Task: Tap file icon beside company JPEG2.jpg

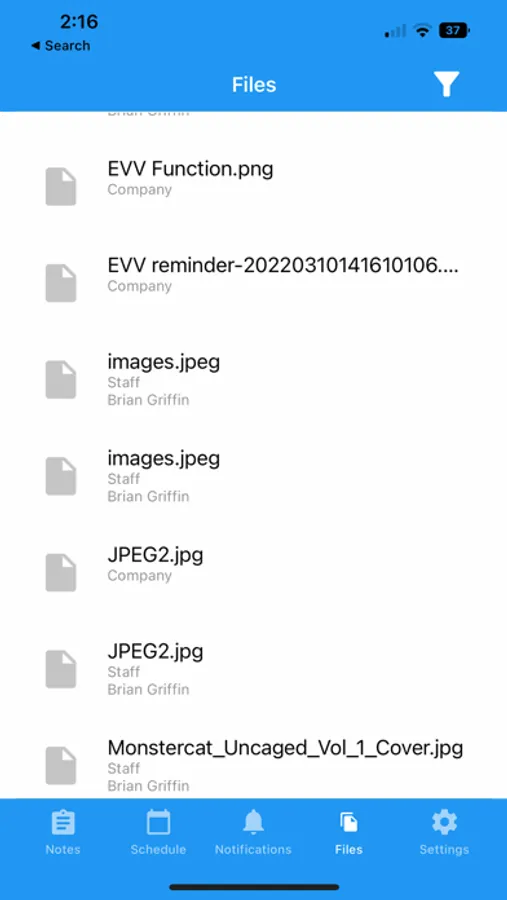Action: pos(61,573)
